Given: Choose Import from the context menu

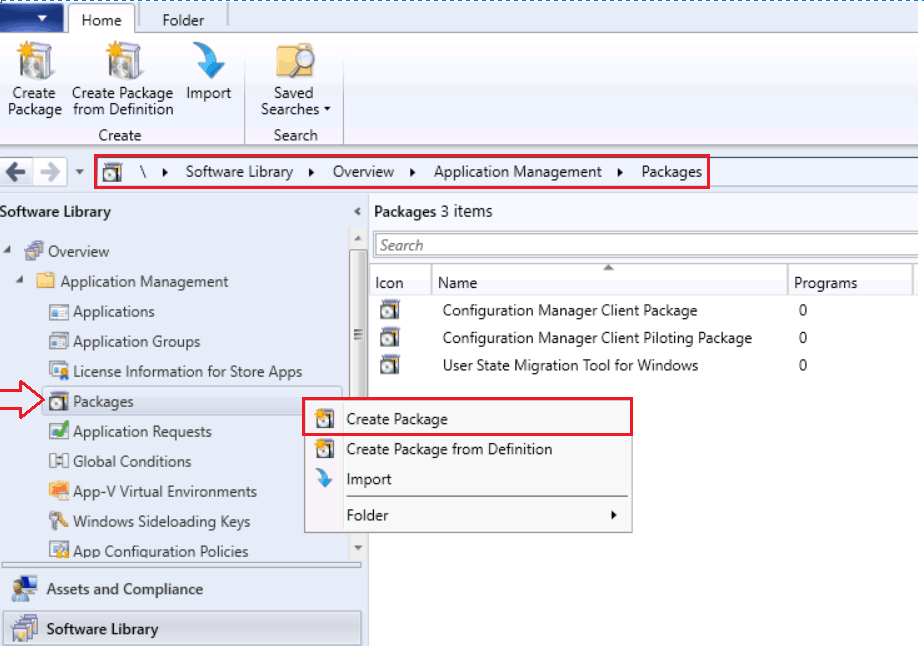Looking at the screenshot, I should 467,479.
